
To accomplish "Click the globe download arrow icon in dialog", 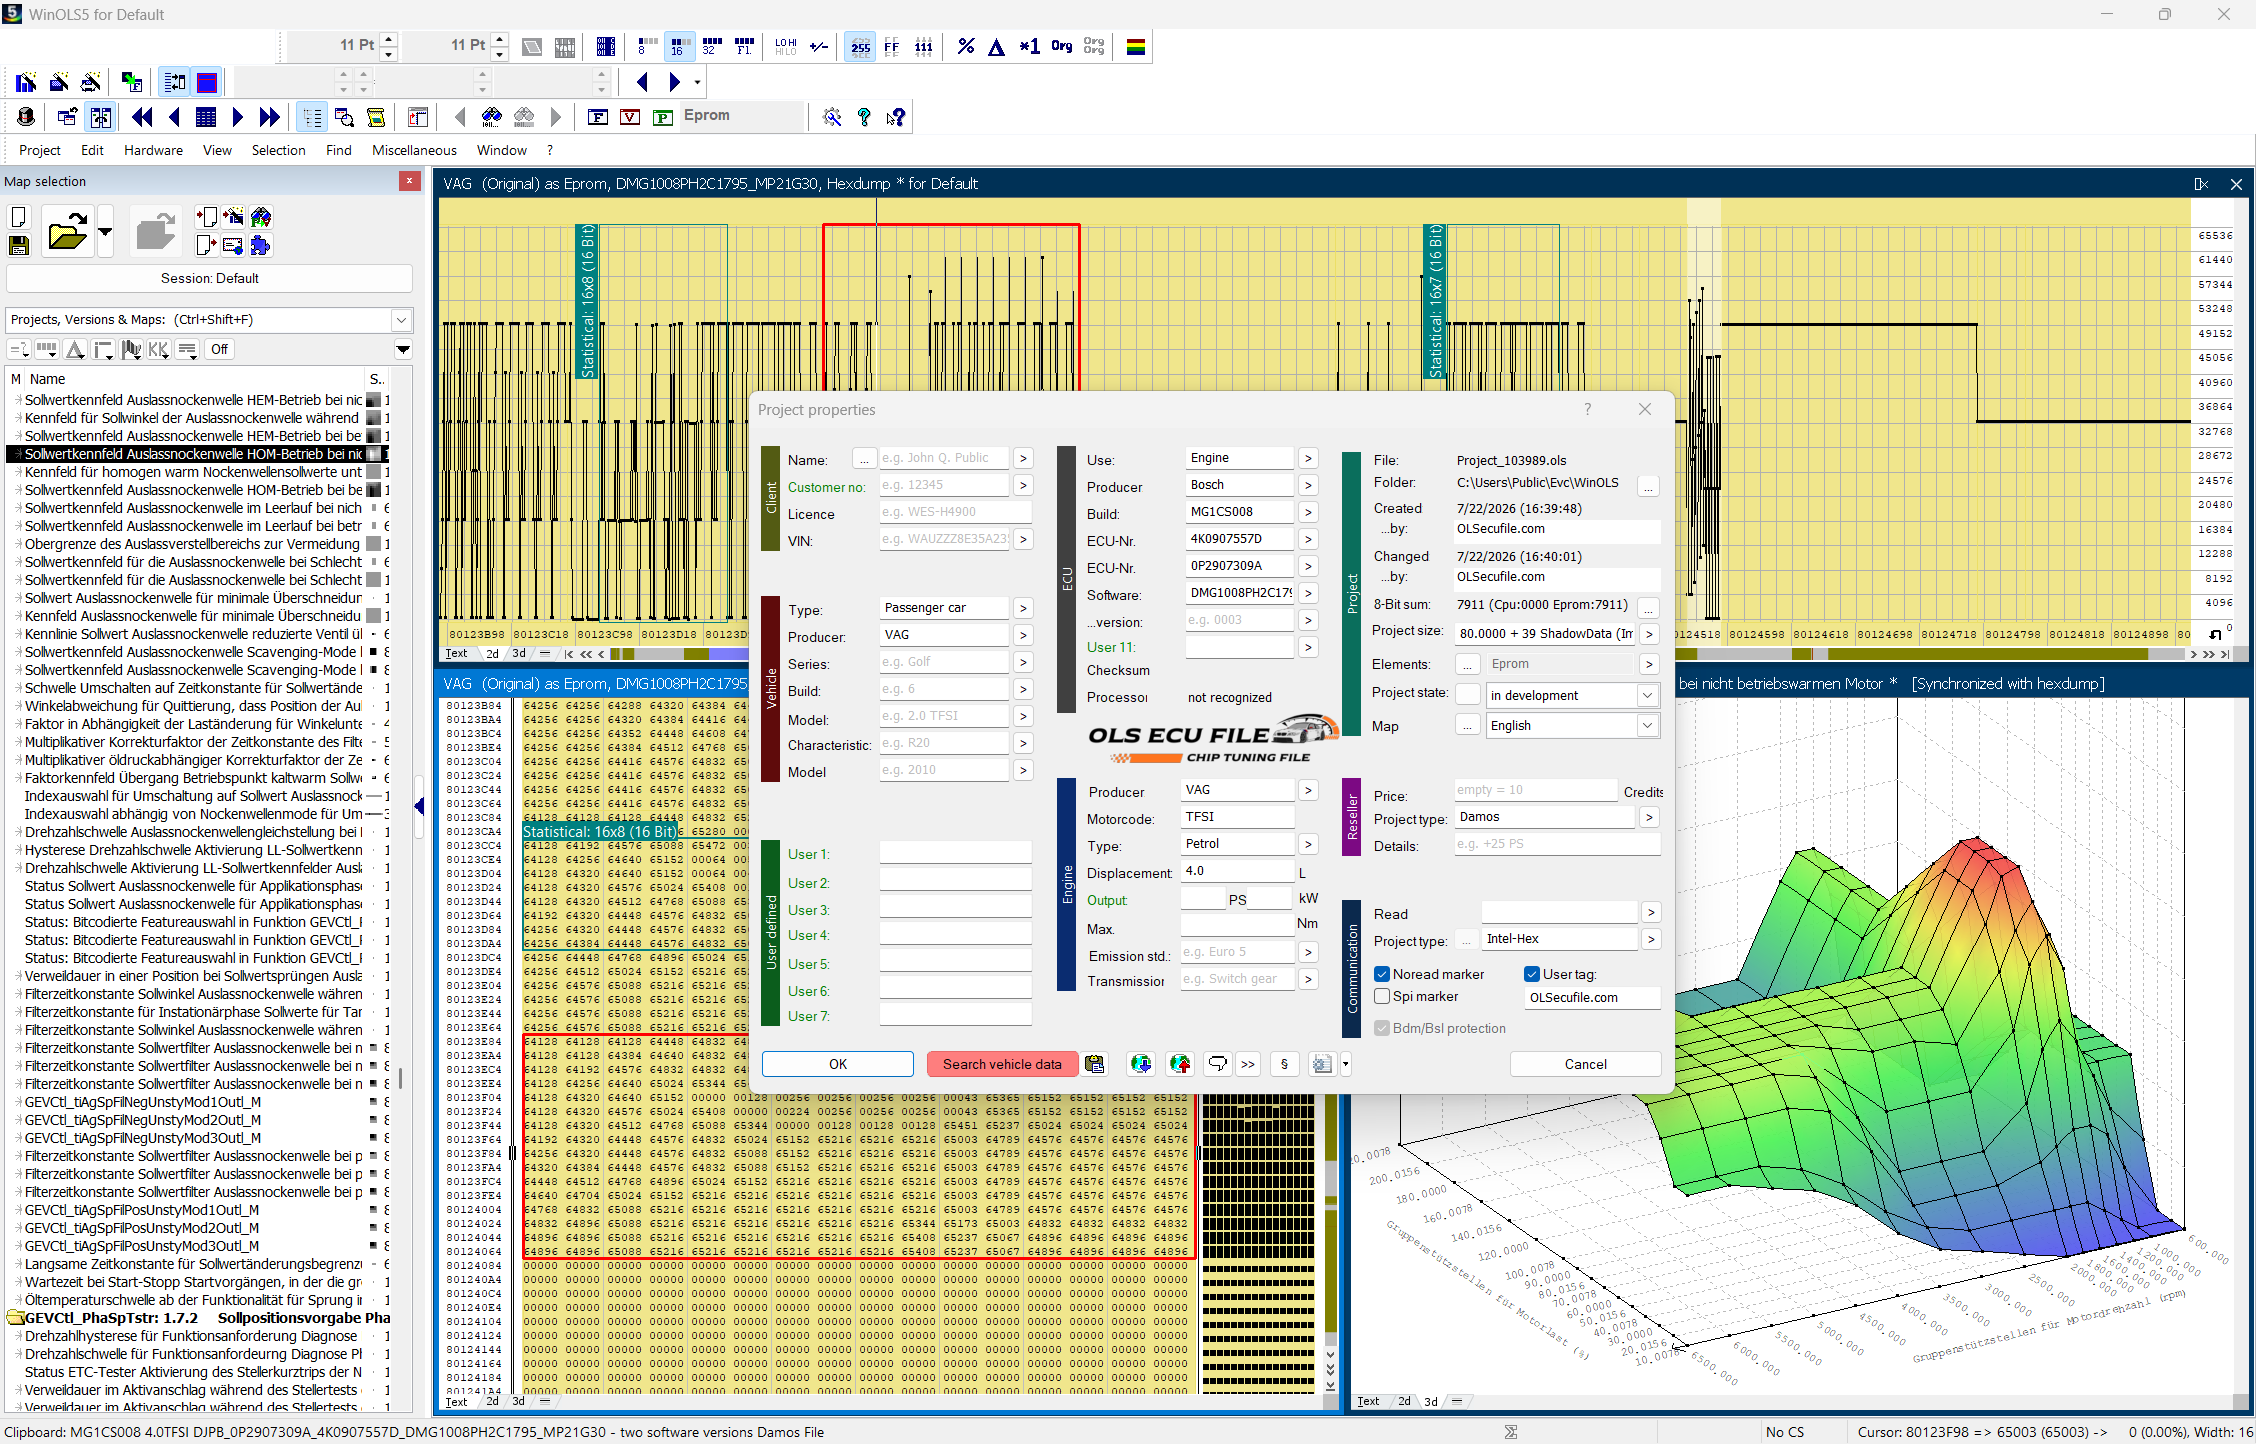I will [1141, 1064].
